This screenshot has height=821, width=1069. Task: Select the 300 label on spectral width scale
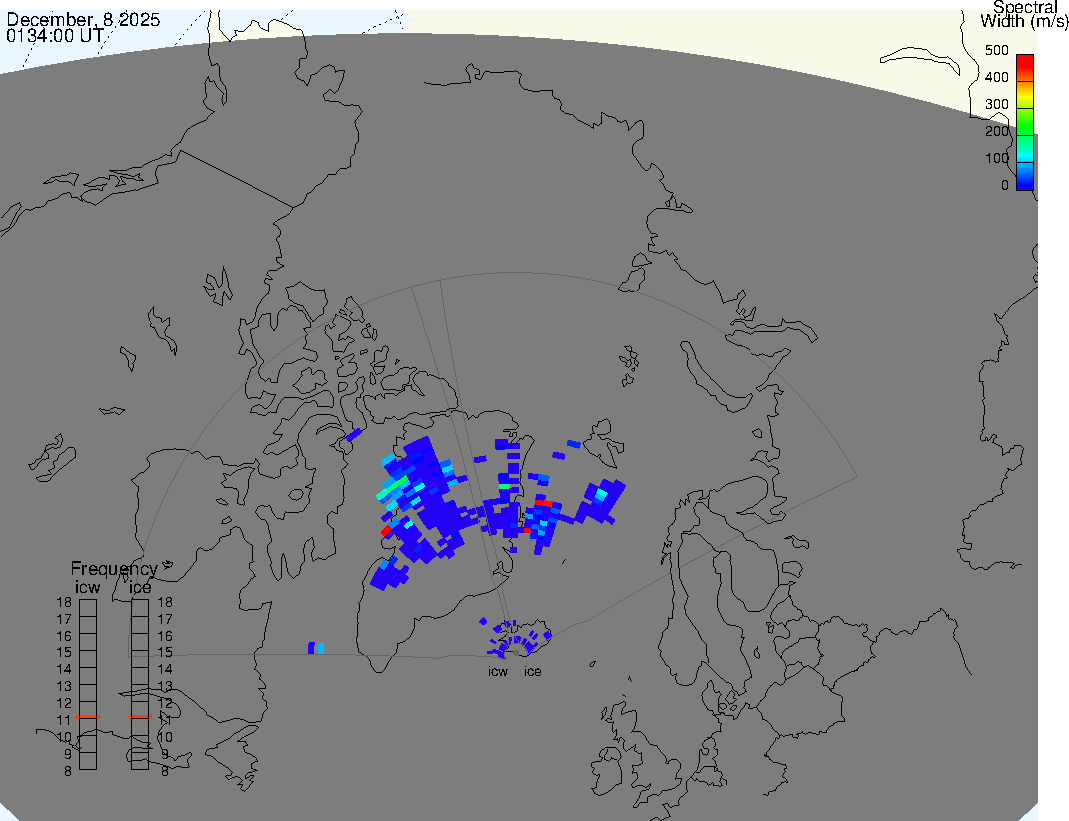(997, 104)
